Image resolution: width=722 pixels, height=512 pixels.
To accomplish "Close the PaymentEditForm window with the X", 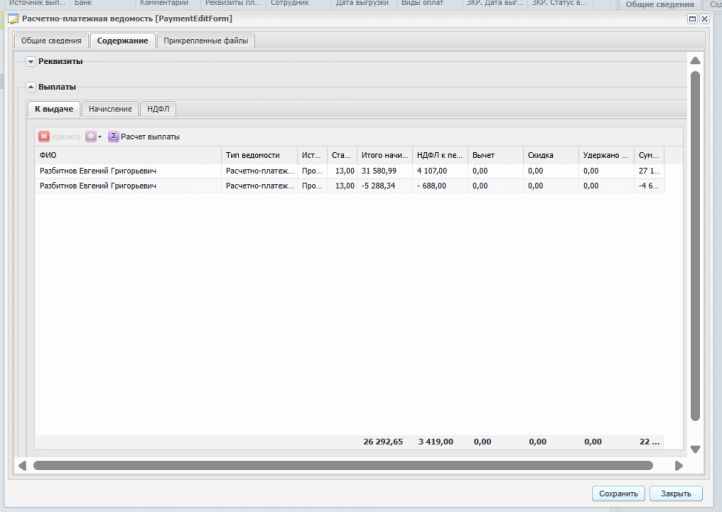I will (x=704, y=19).
